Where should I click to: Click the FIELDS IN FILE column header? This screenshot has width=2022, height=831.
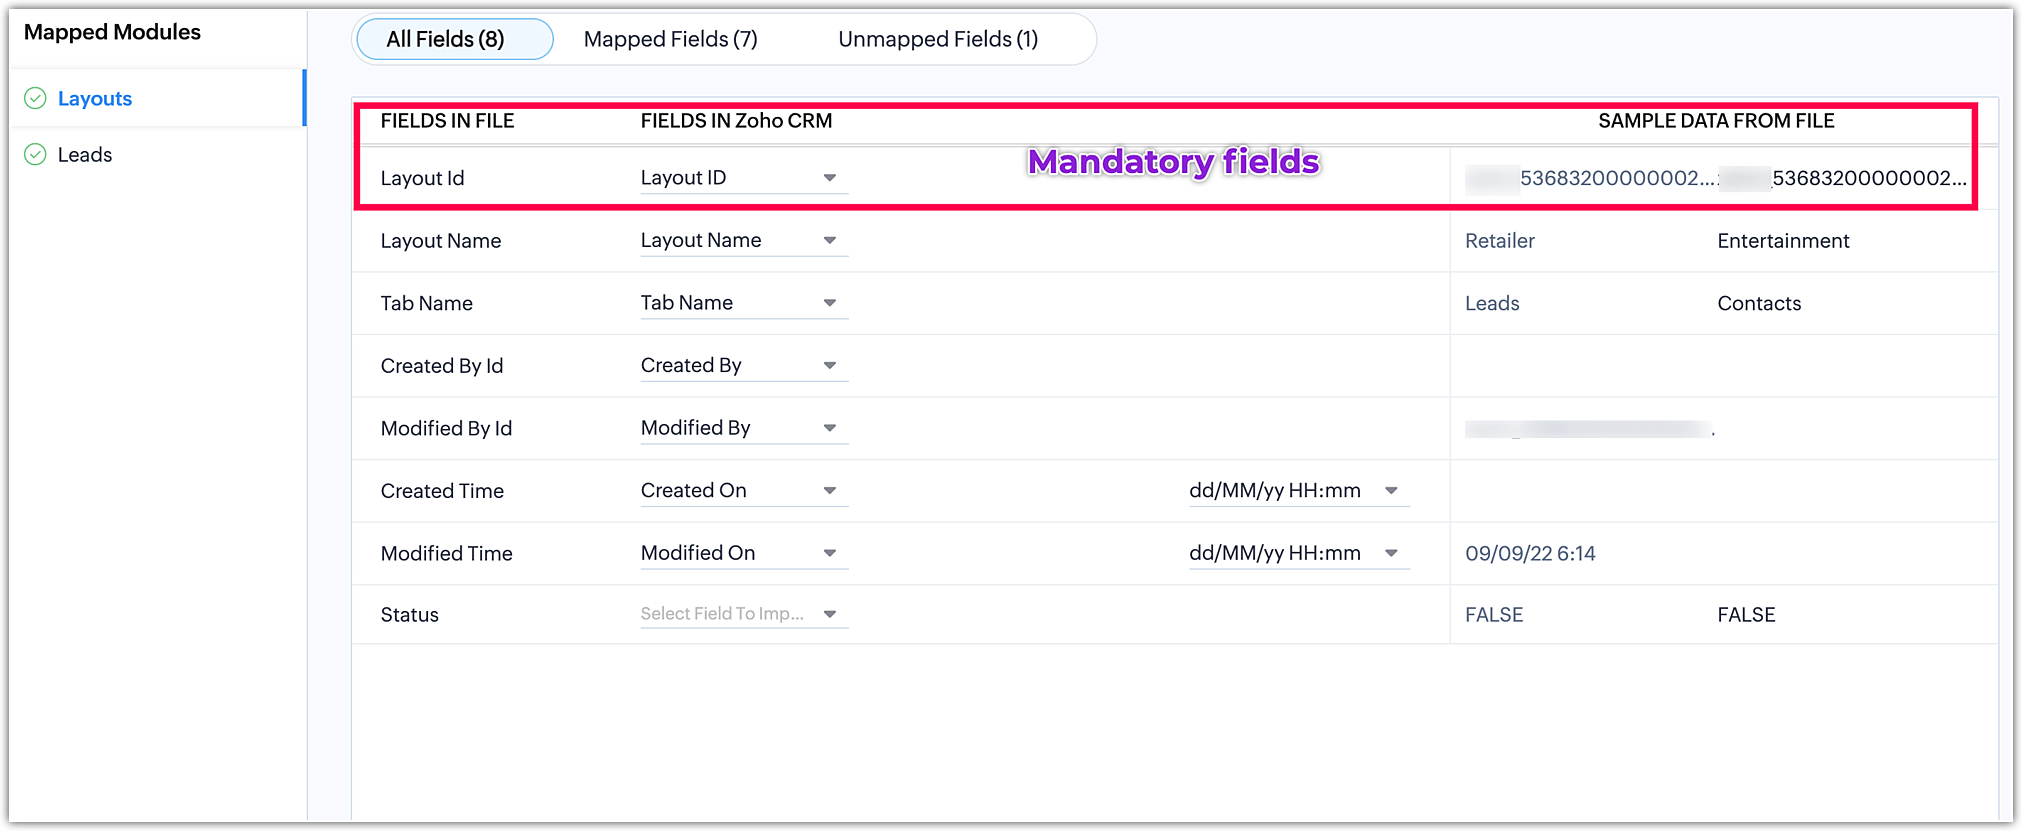click(447, 121)
